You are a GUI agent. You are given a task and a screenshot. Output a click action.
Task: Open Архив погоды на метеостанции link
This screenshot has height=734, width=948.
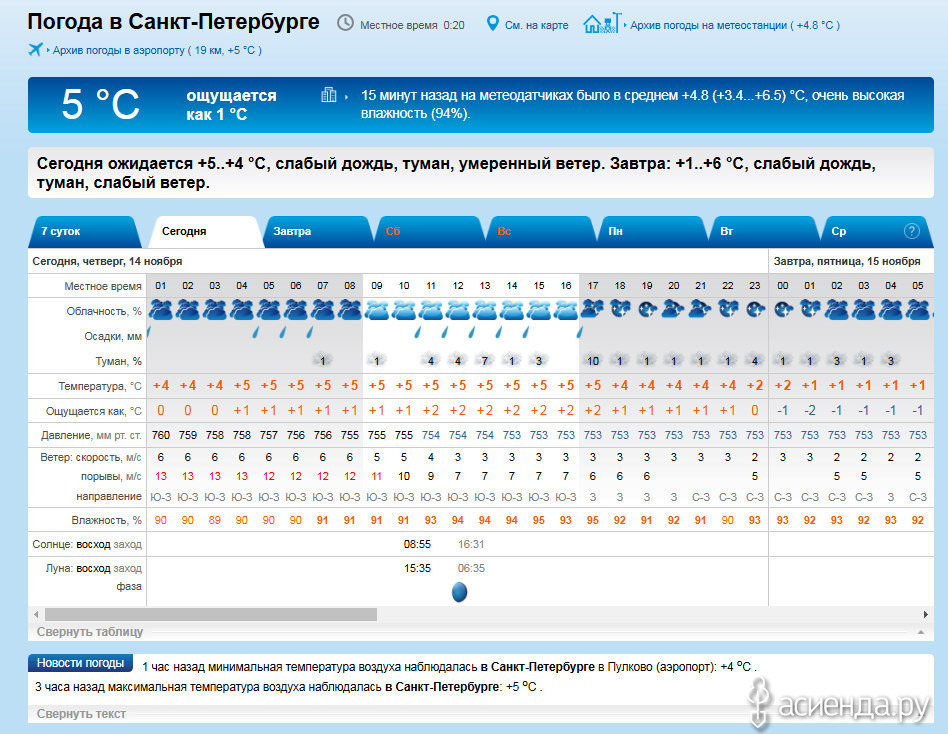pos(735,25)
